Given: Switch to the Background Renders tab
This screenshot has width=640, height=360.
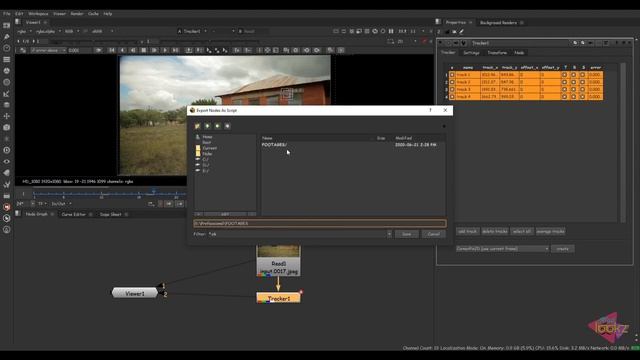Looking at the screenshot, I should [x=498, y=22].
